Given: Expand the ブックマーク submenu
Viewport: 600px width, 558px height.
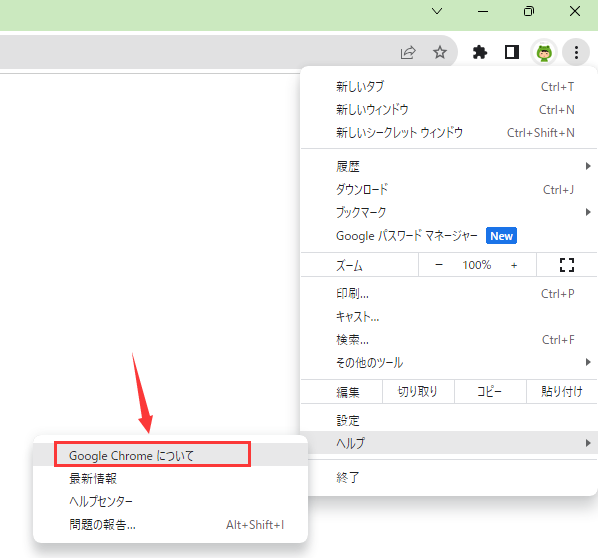Looking at the screenshot, I should (449, 212).
